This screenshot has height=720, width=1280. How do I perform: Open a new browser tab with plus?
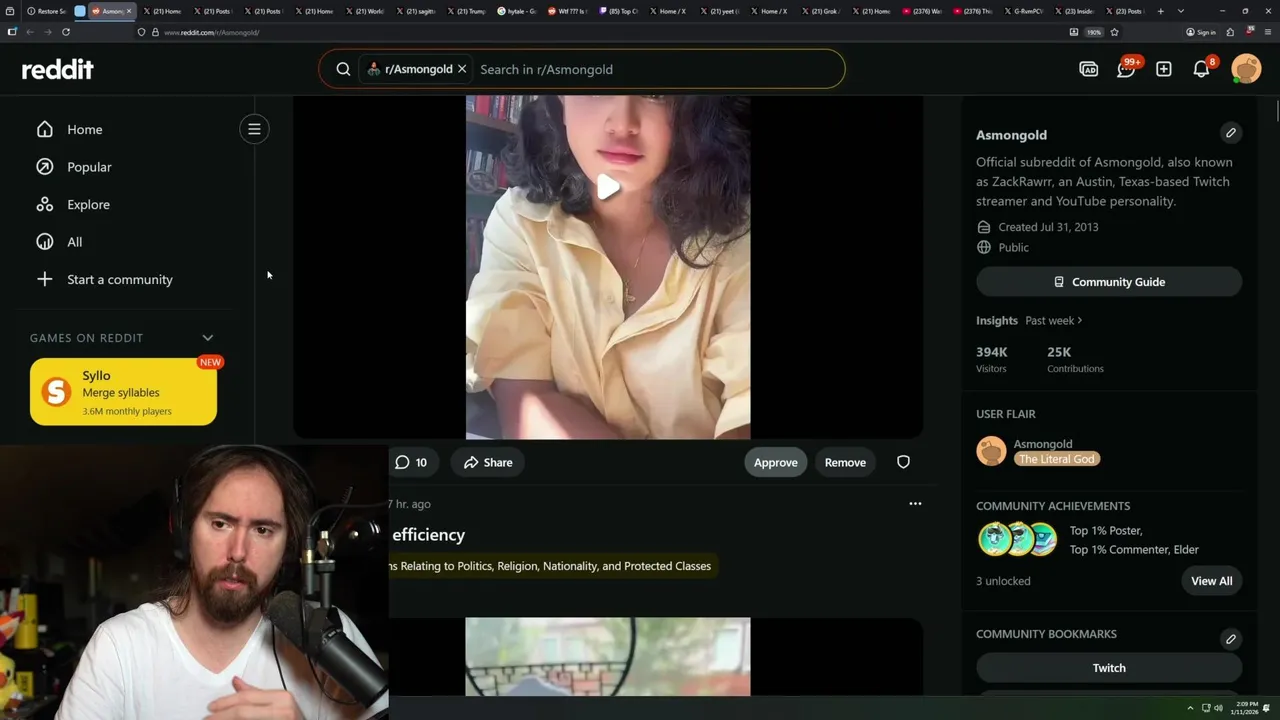[1160, 11]
